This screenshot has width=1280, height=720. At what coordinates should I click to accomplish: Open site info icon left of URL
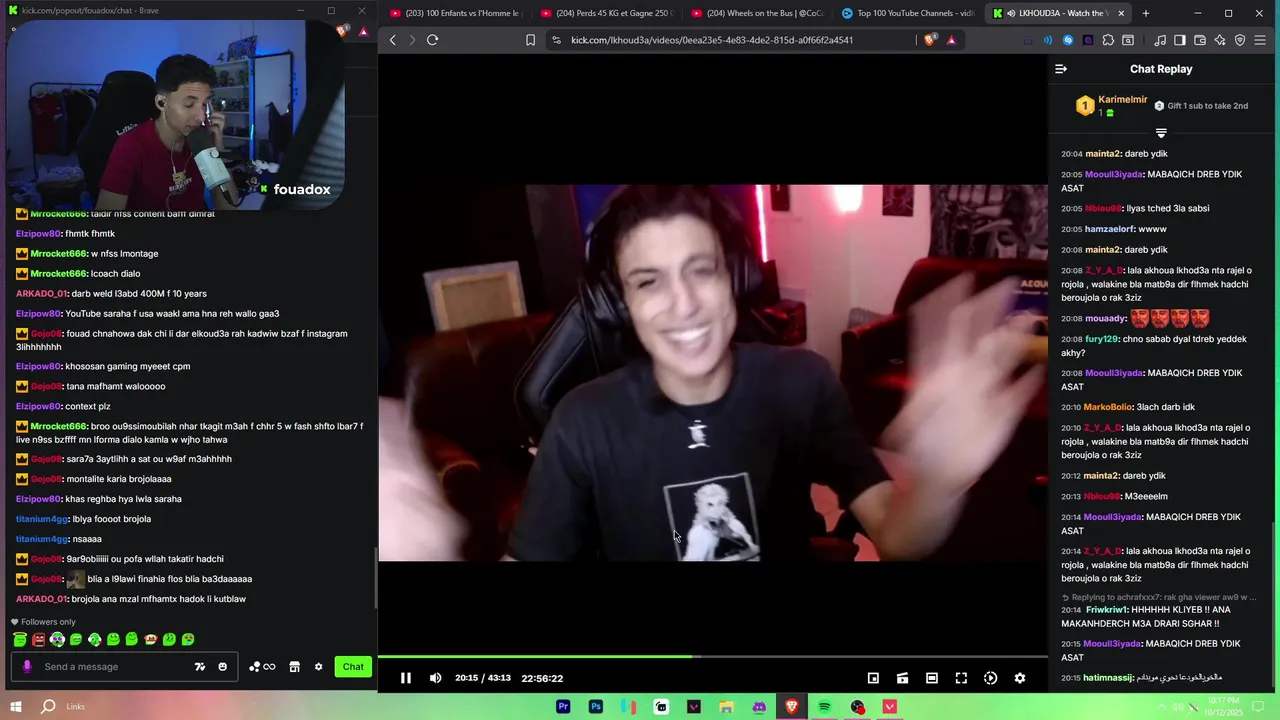pos(557,40)
